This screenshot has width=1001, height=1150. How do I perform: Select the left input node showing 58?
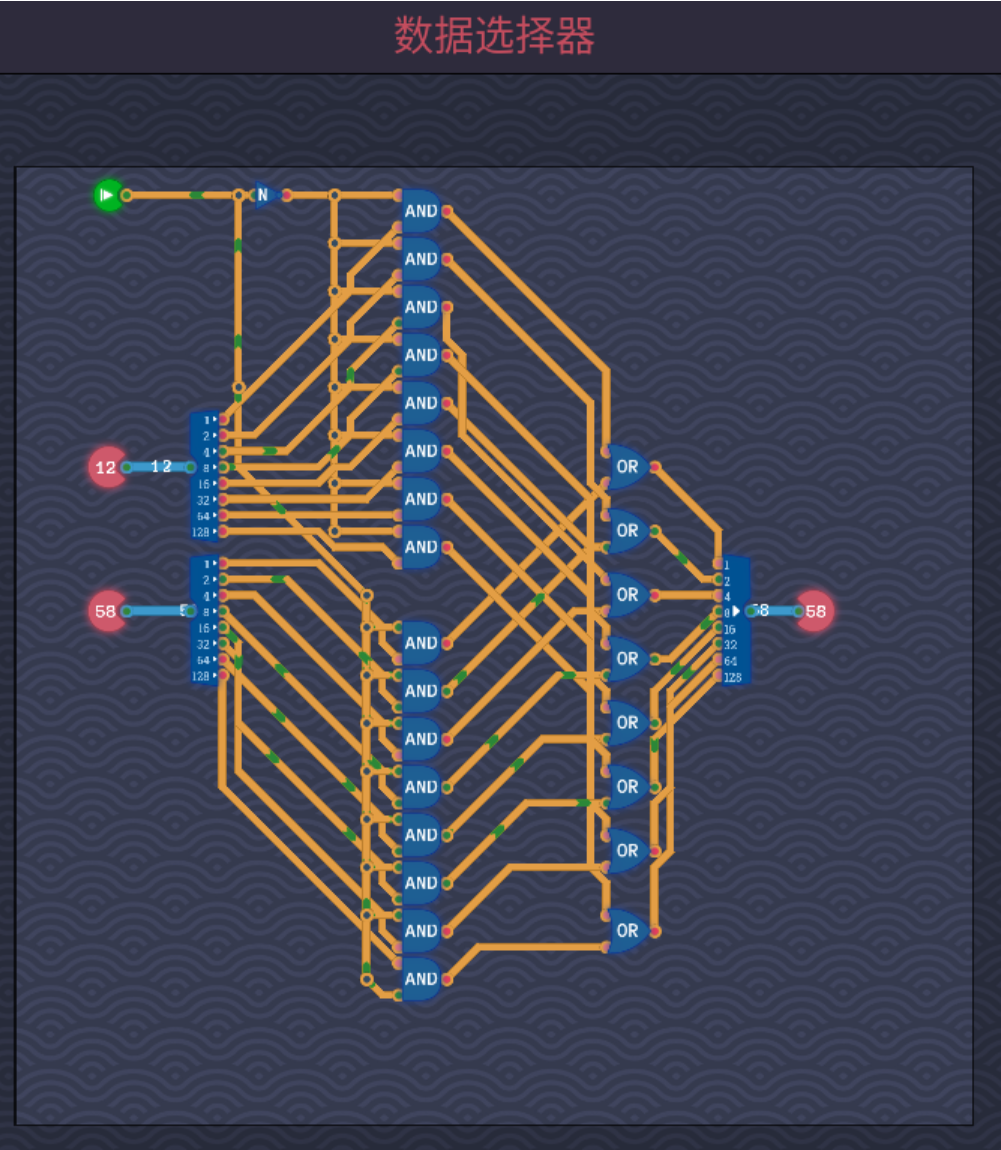coord(106,611)
